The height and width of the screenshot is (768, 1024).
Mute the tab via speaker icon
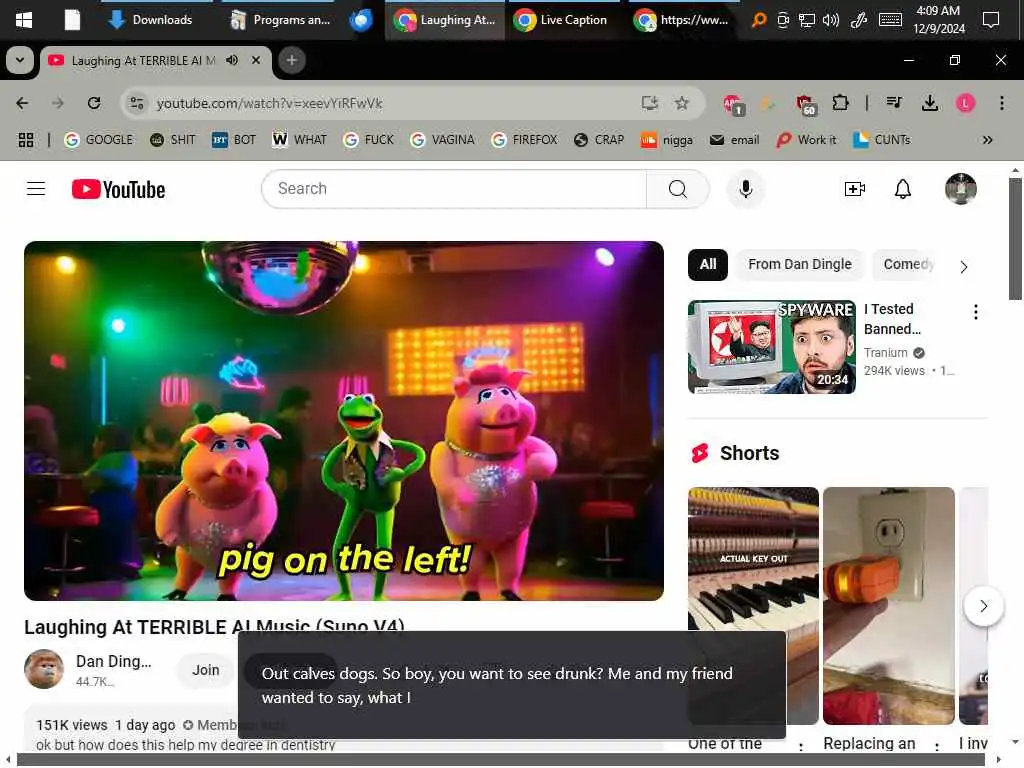point(232,60)
